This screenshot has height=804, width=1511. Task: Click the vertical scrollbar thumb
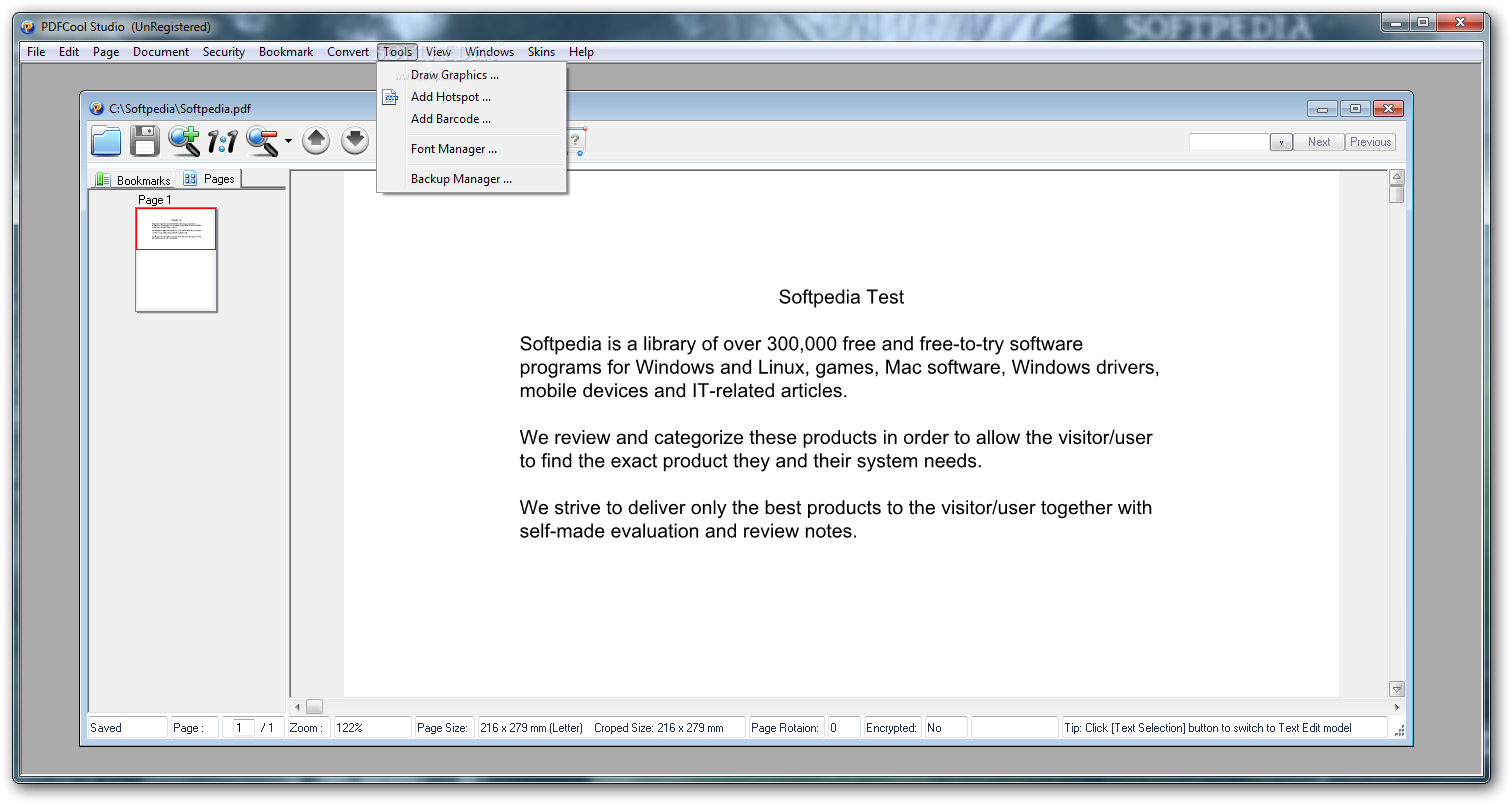1397,194
